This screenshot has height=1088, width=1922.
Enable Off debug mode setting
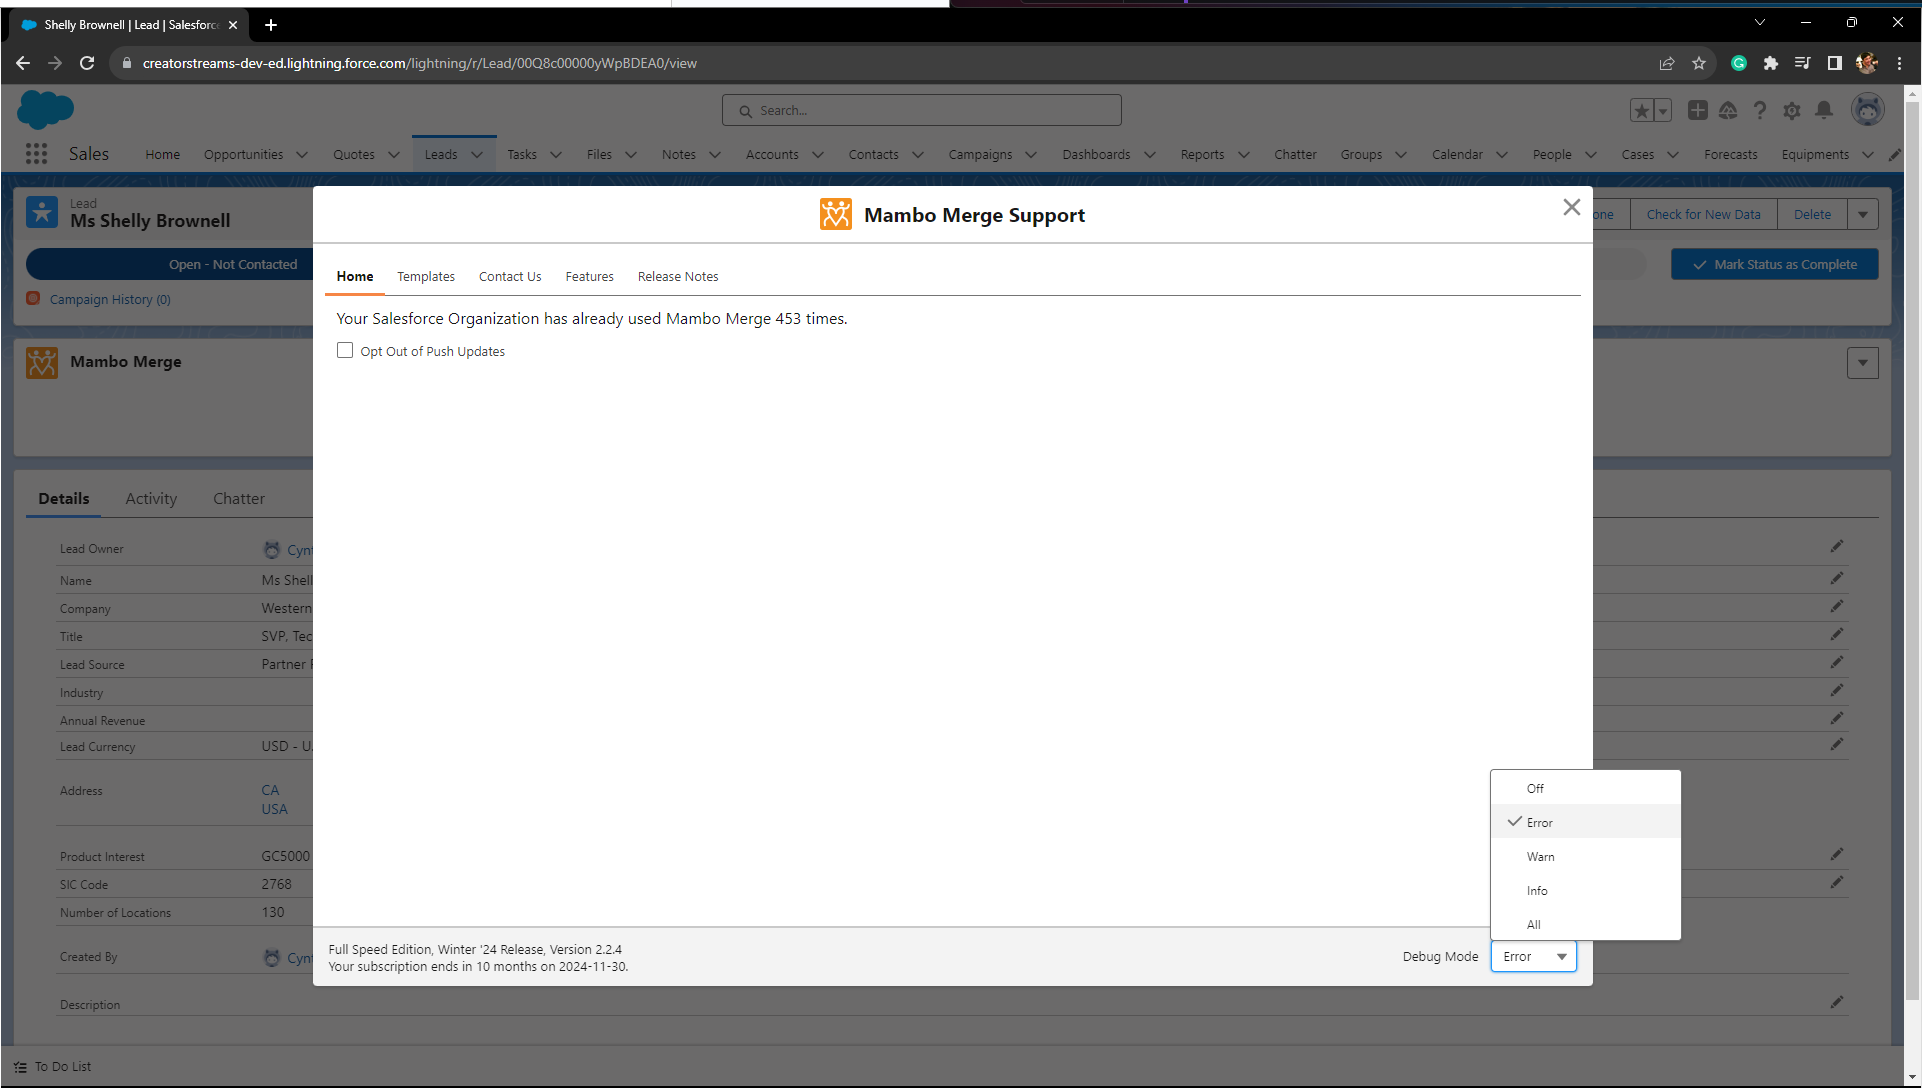pos(1534,788)
